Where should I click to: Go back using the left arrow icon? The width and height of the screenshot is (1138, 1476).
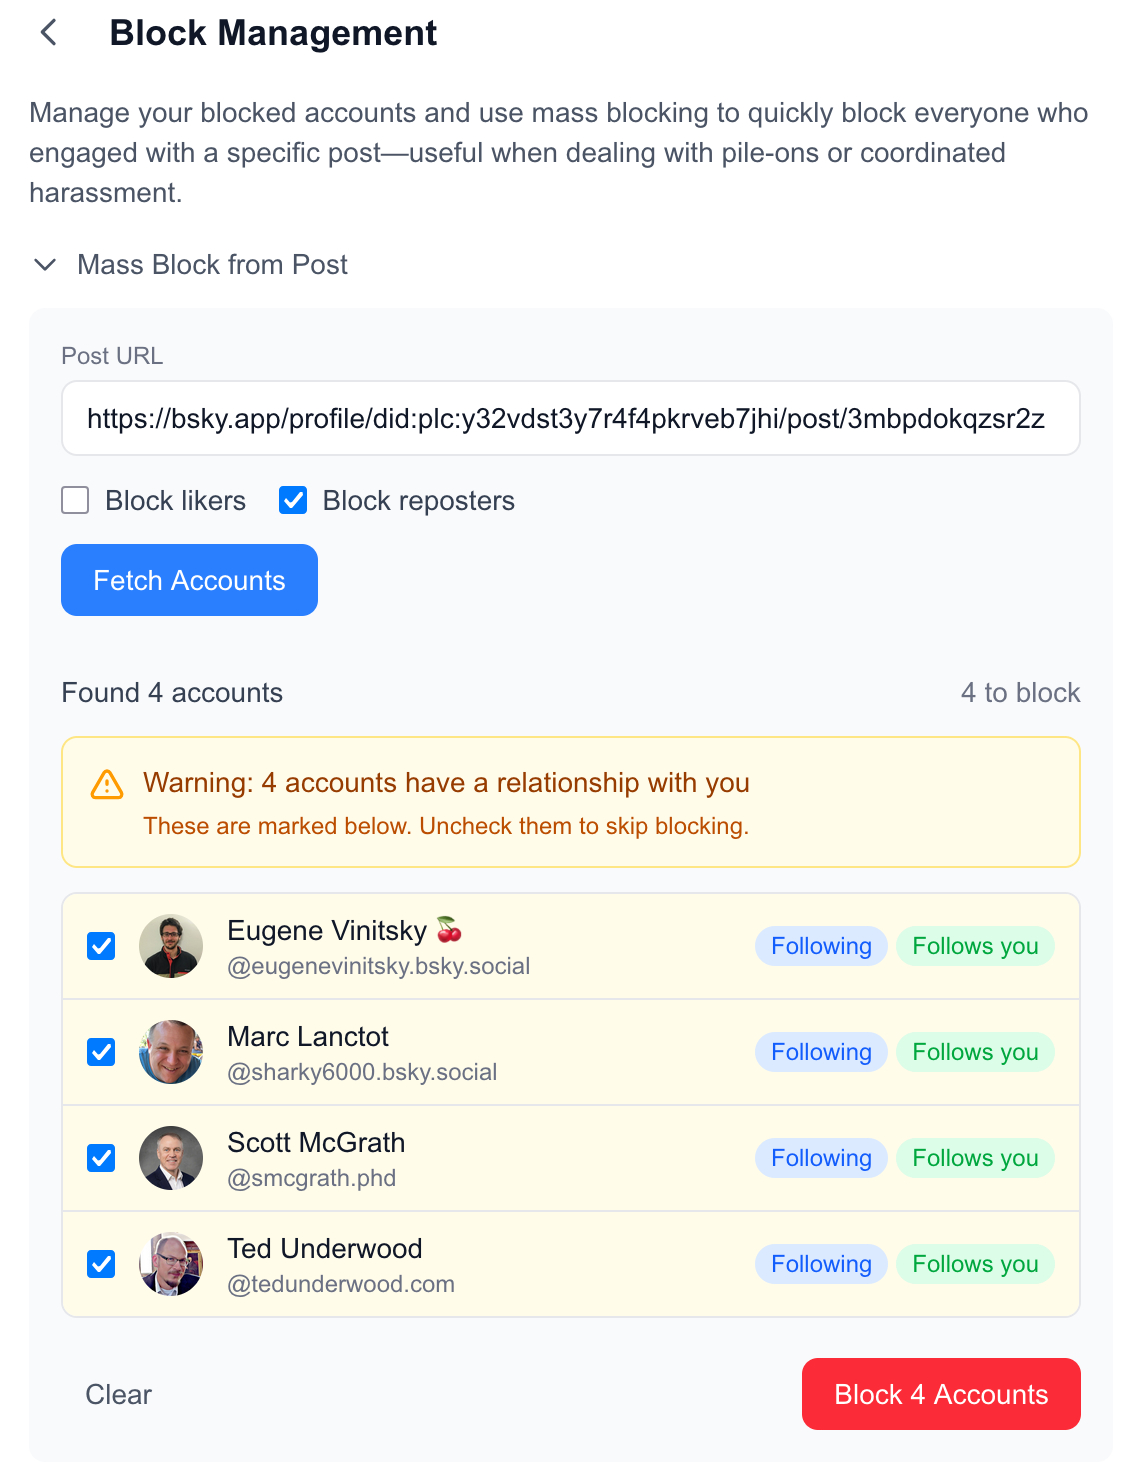(x=48, y=33)
